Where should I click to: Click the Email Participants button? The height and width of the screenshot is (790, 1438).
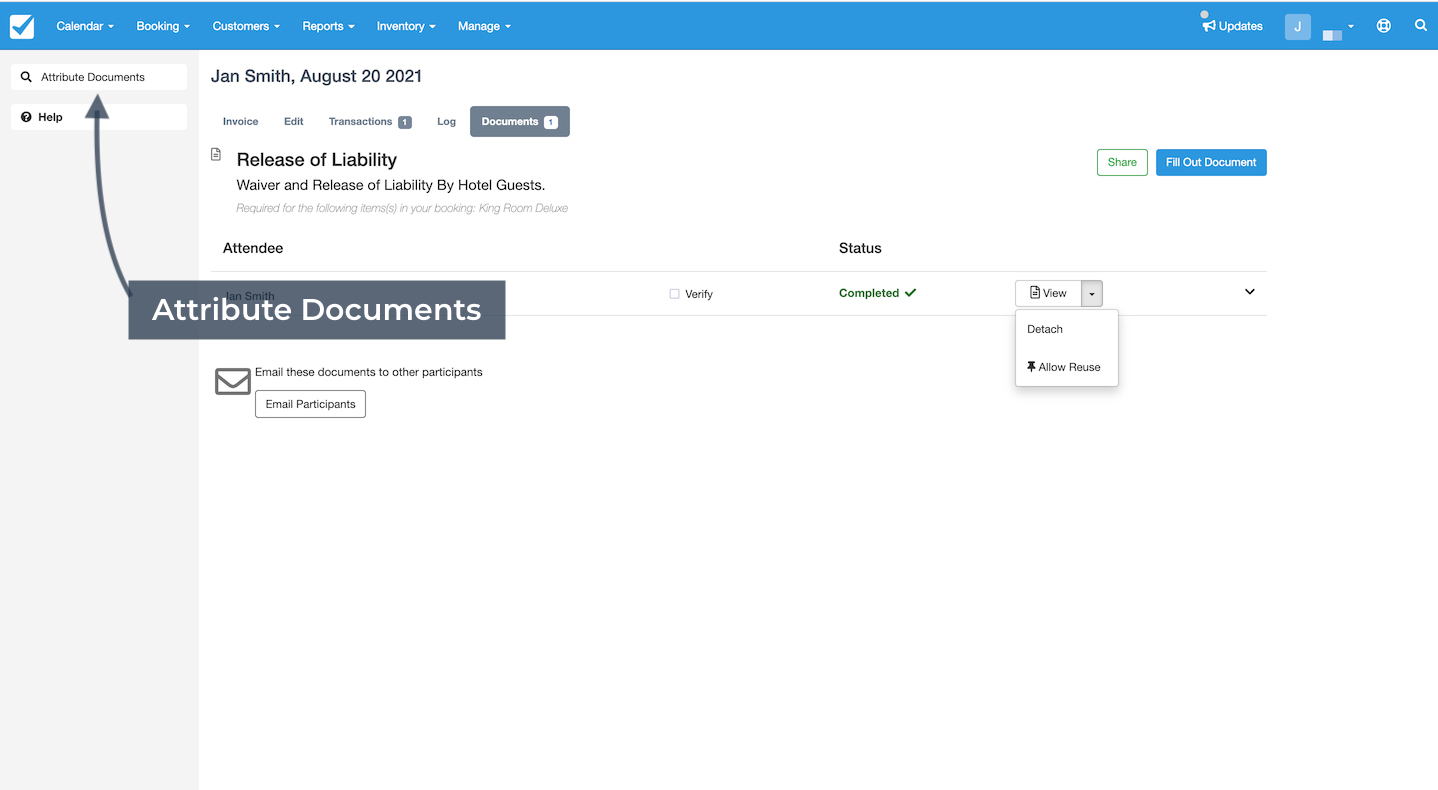[310, 404]
